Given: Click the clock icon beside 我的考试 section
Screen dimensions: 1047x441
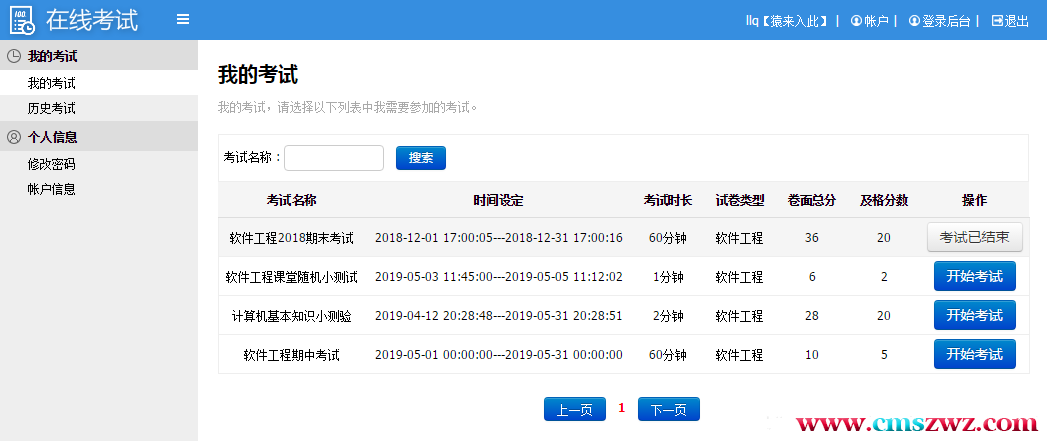Looking at the screenshot, I should [14, 56].
